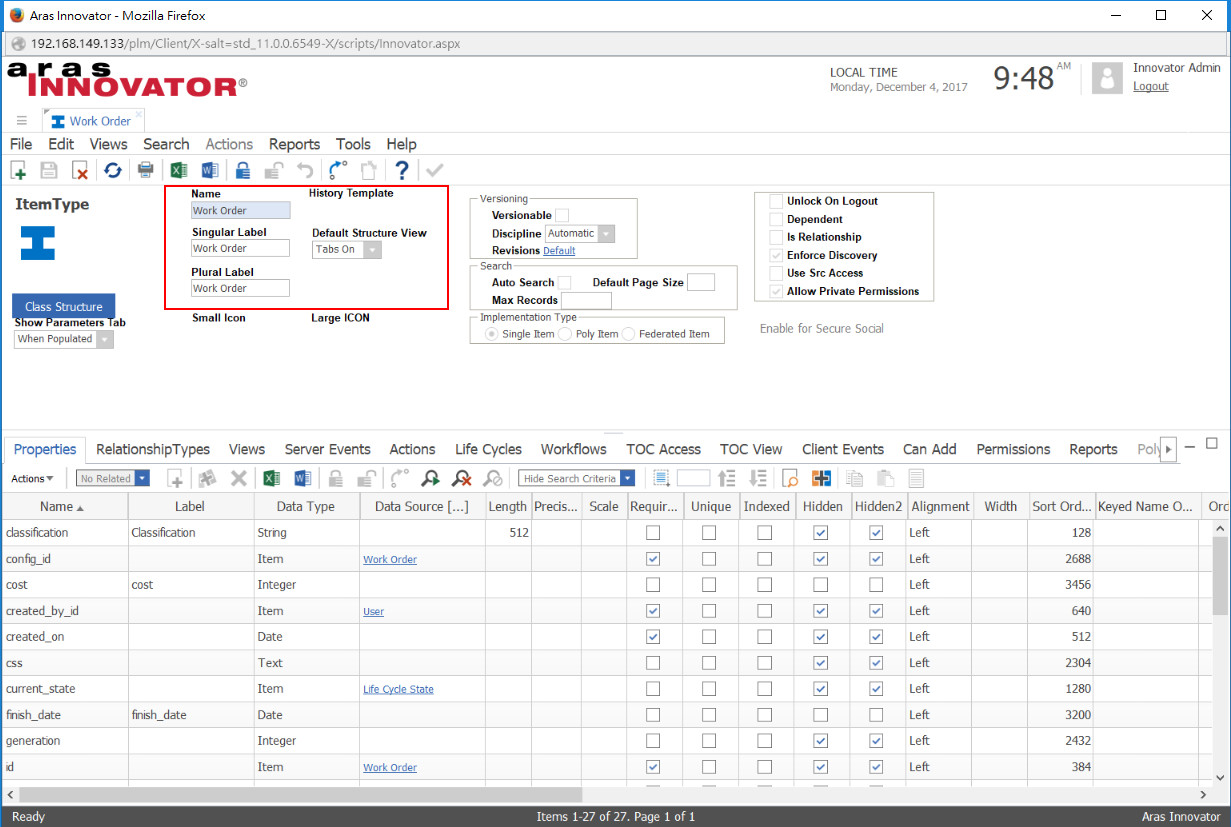Screen dimensions: 1231x827
Task: Click the gray checkmark icon in main toolbar
Action: click(x=434, y=170)
